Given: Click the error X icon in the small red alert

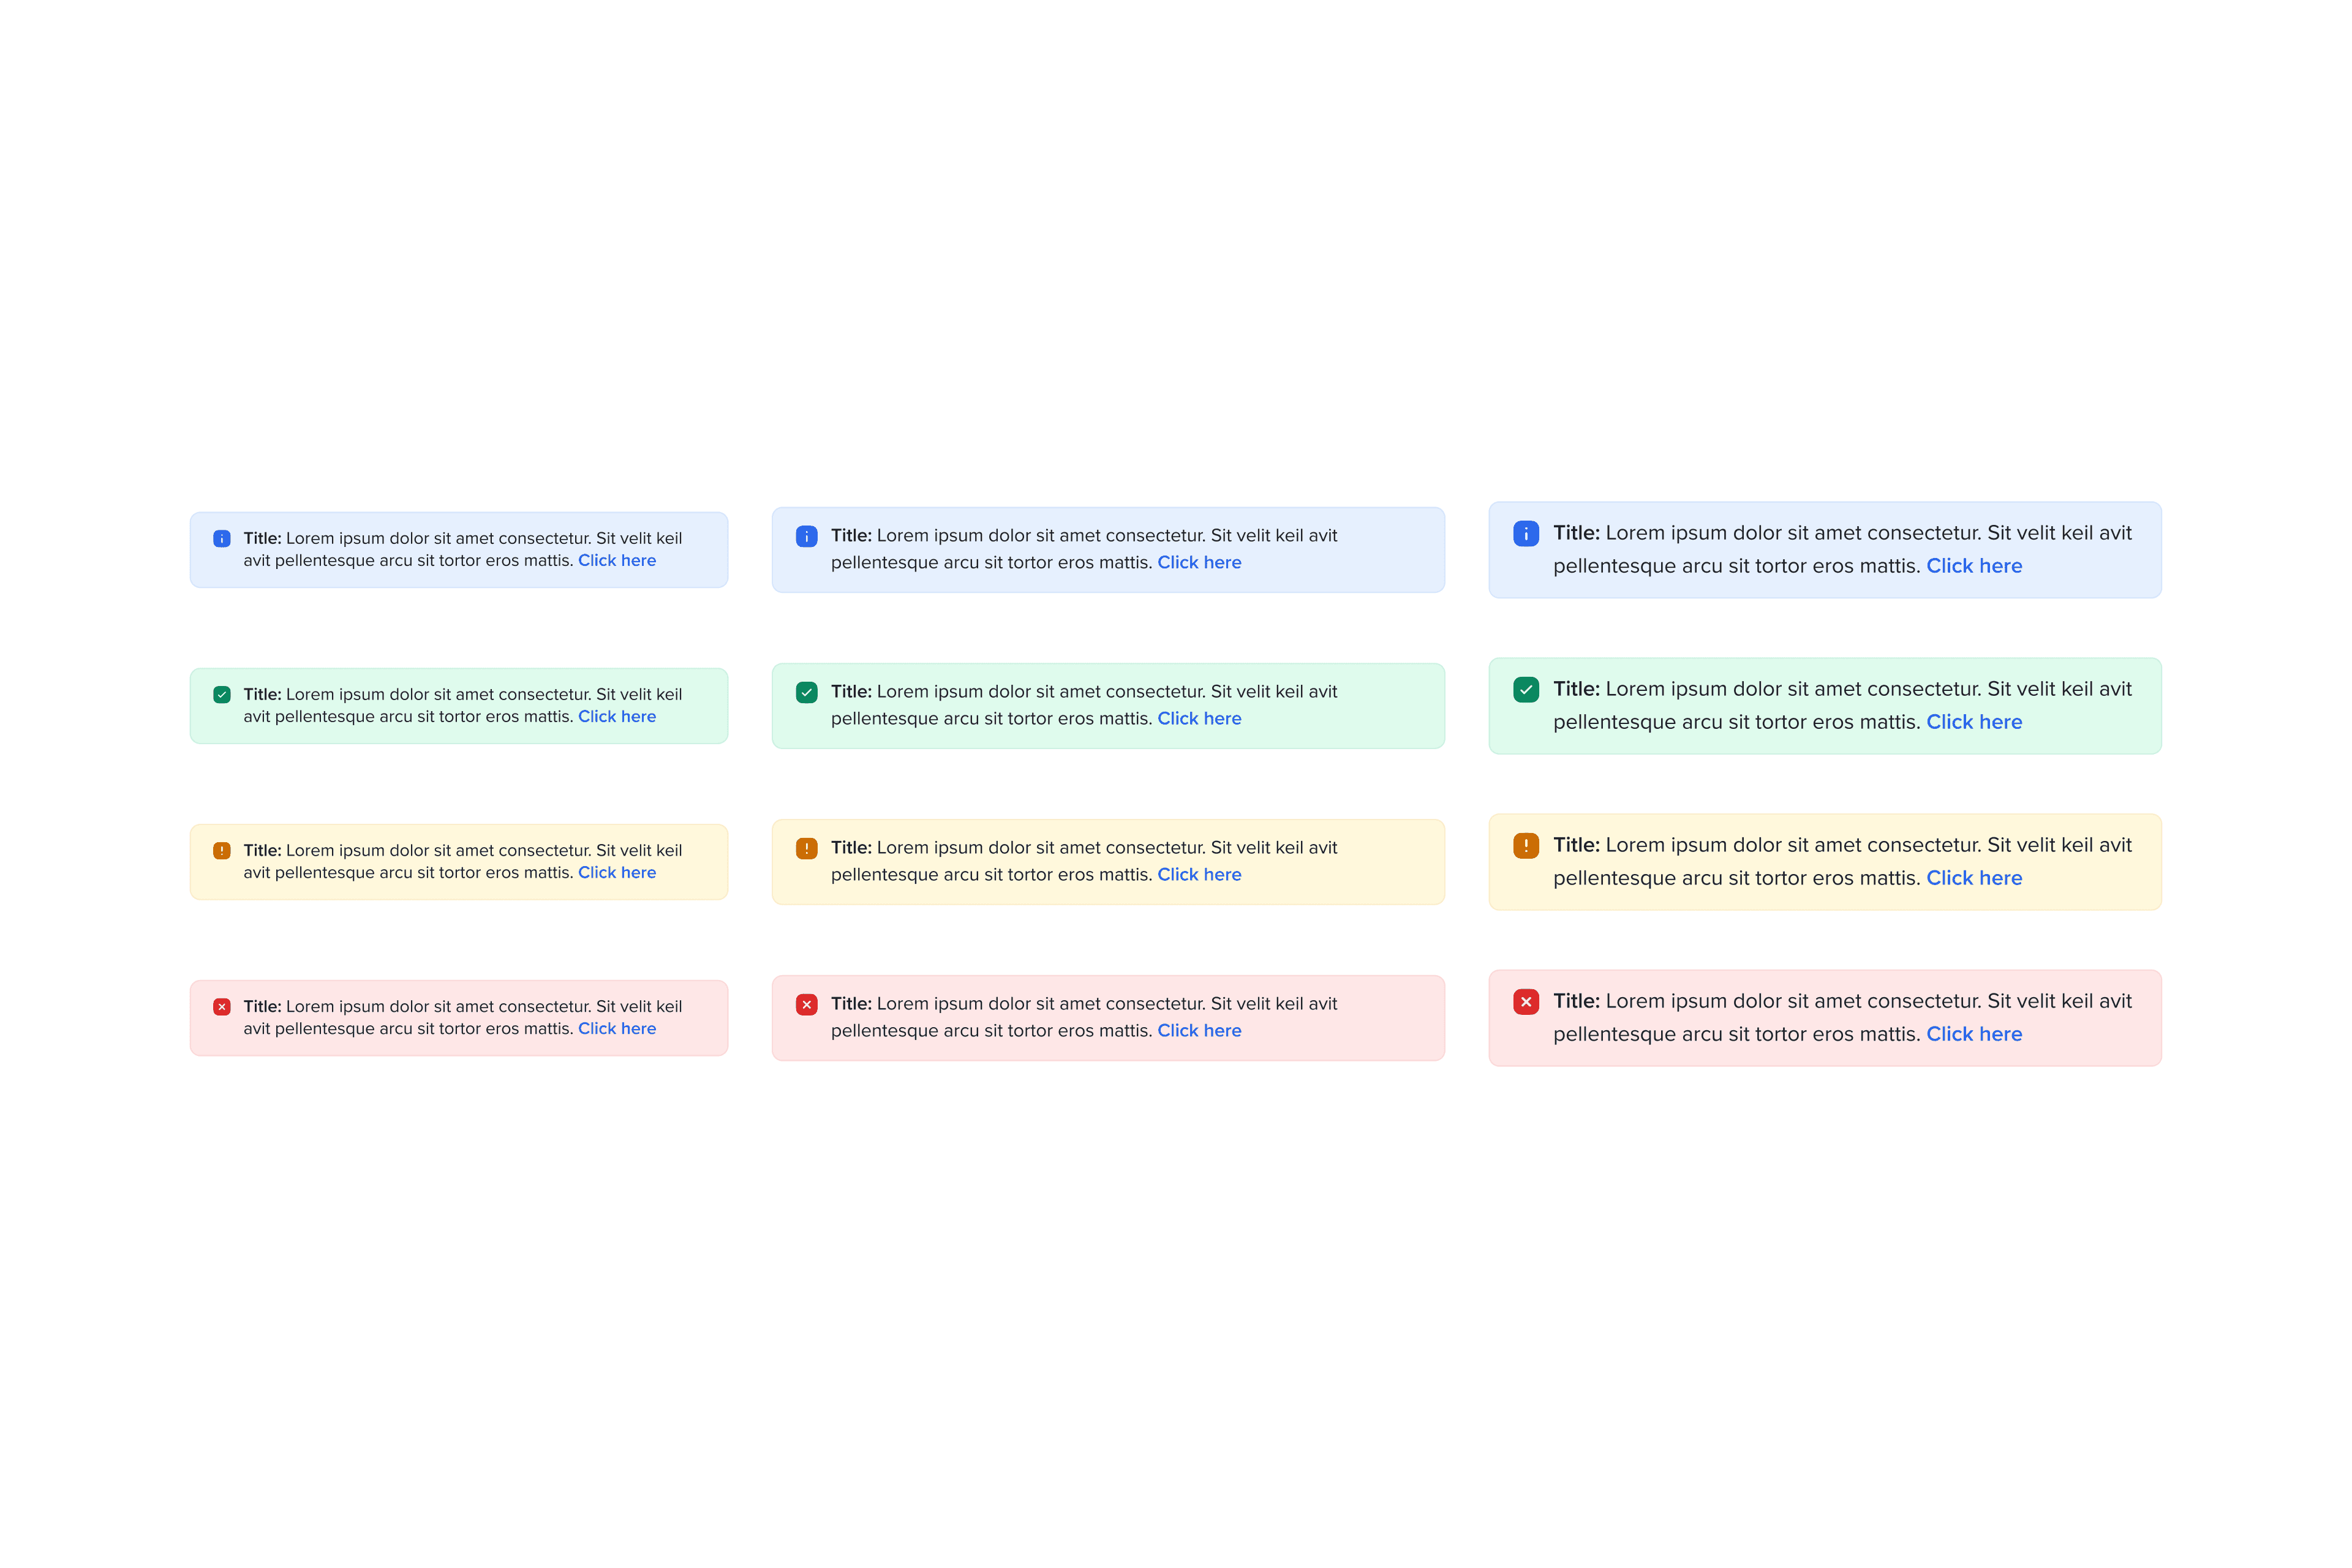Looking at the screenshot, I should coord(222,1007).
